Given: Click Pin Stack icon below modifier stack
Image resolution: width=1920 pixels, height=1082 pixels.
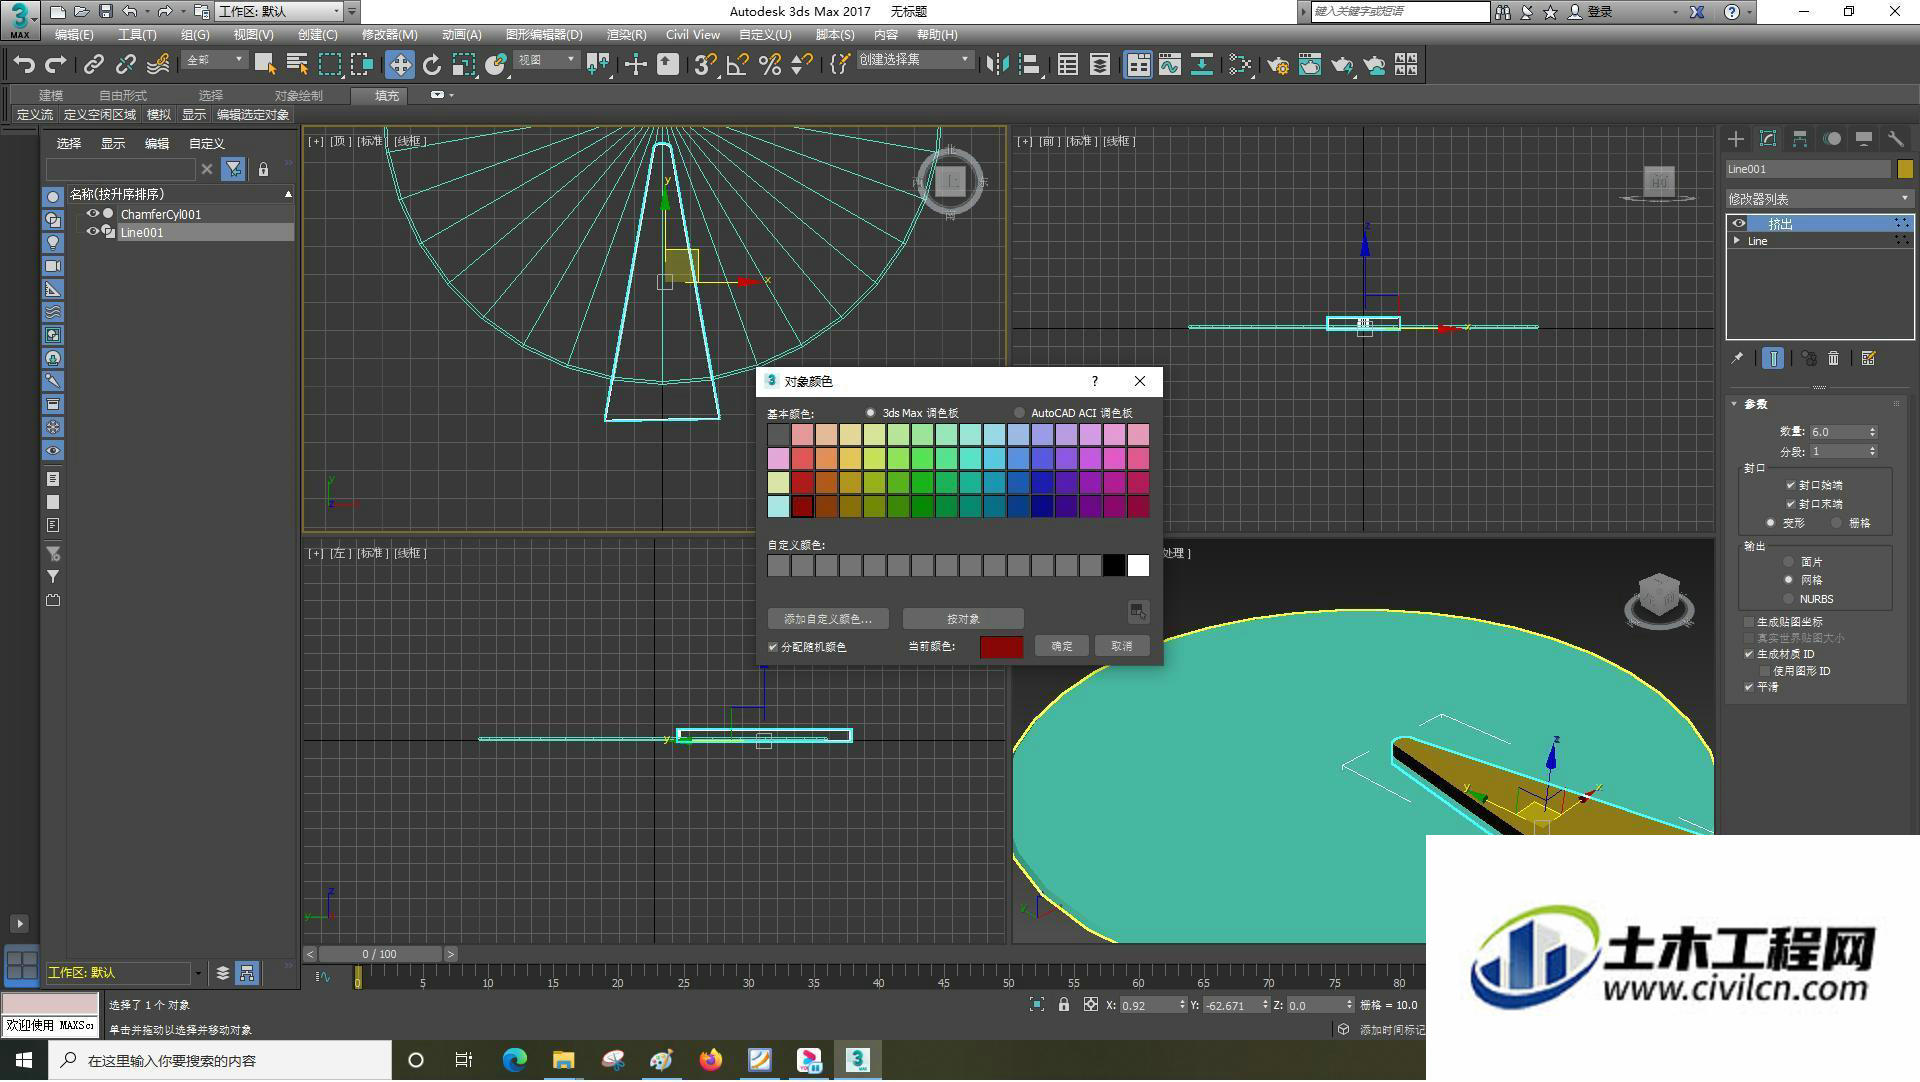Looking at the screenshot, I should [x=1738, y=358].
